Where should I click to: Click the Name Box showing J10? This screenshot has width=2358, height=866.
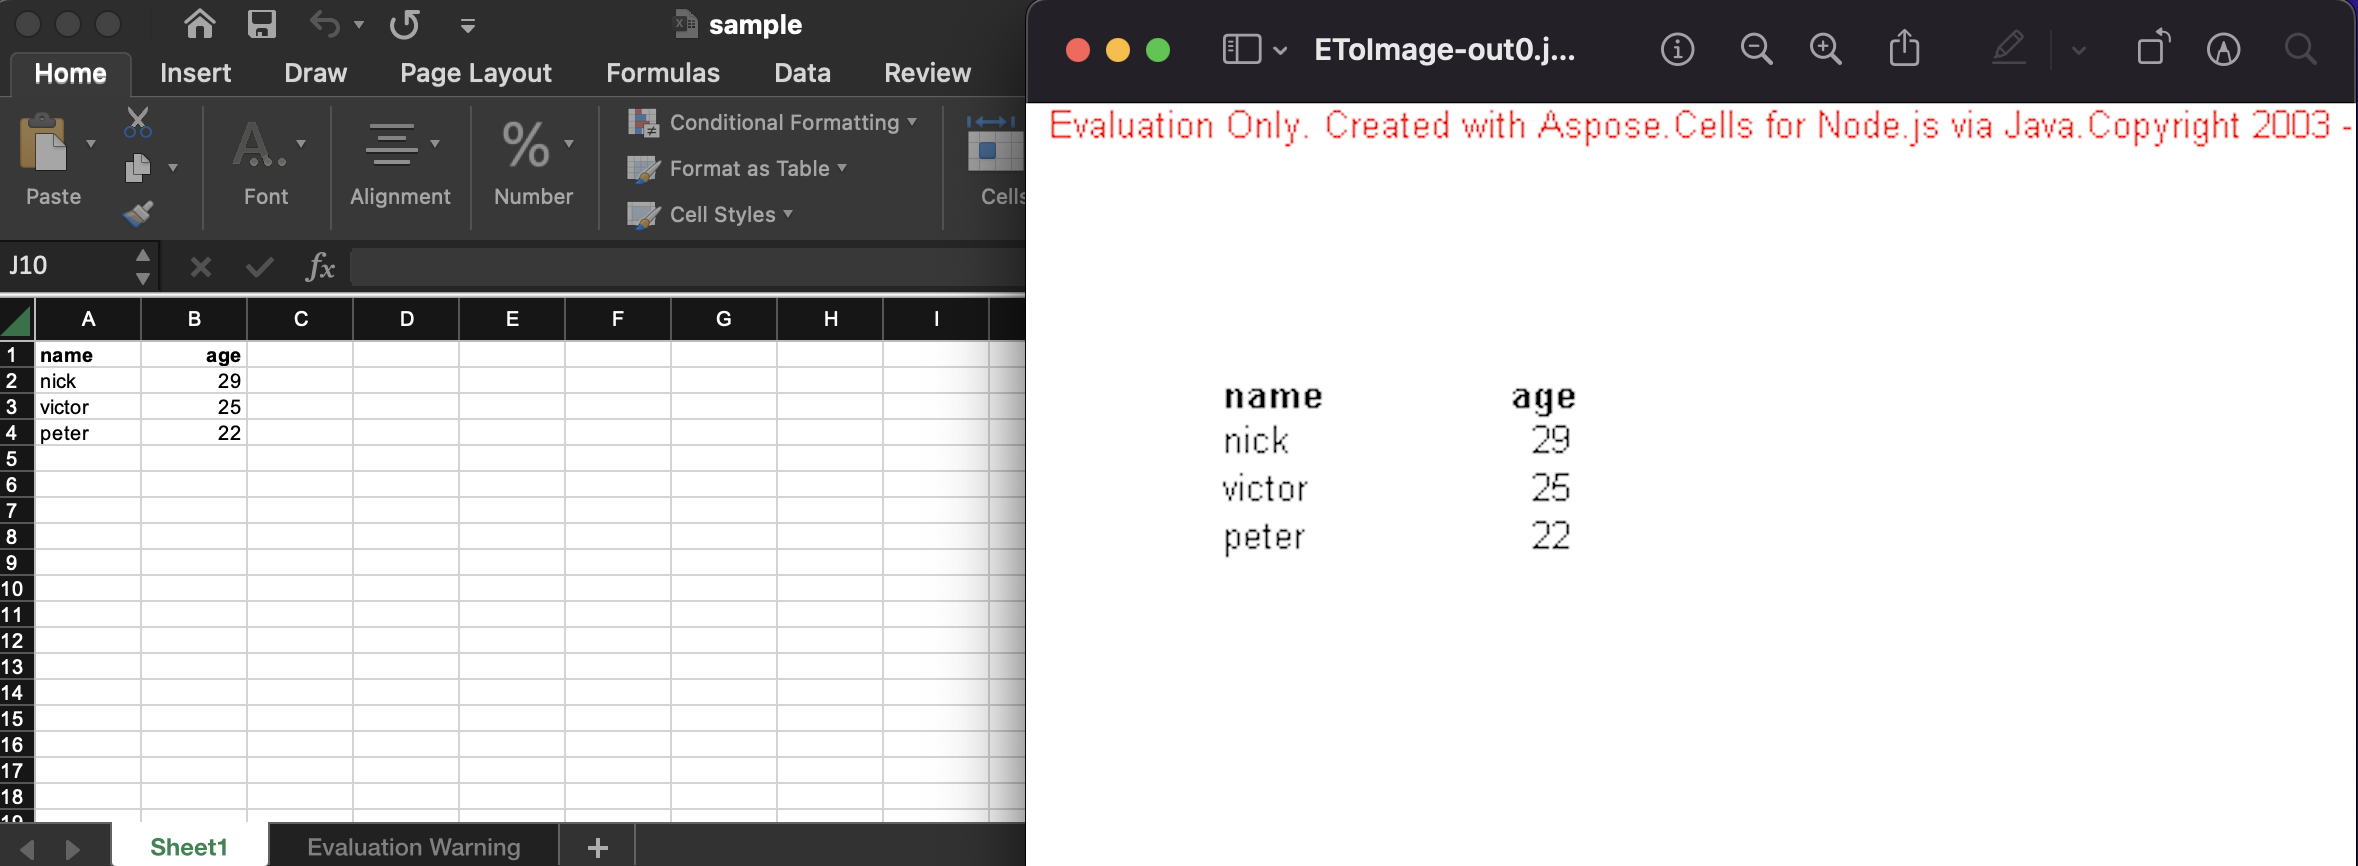point(66,266)
